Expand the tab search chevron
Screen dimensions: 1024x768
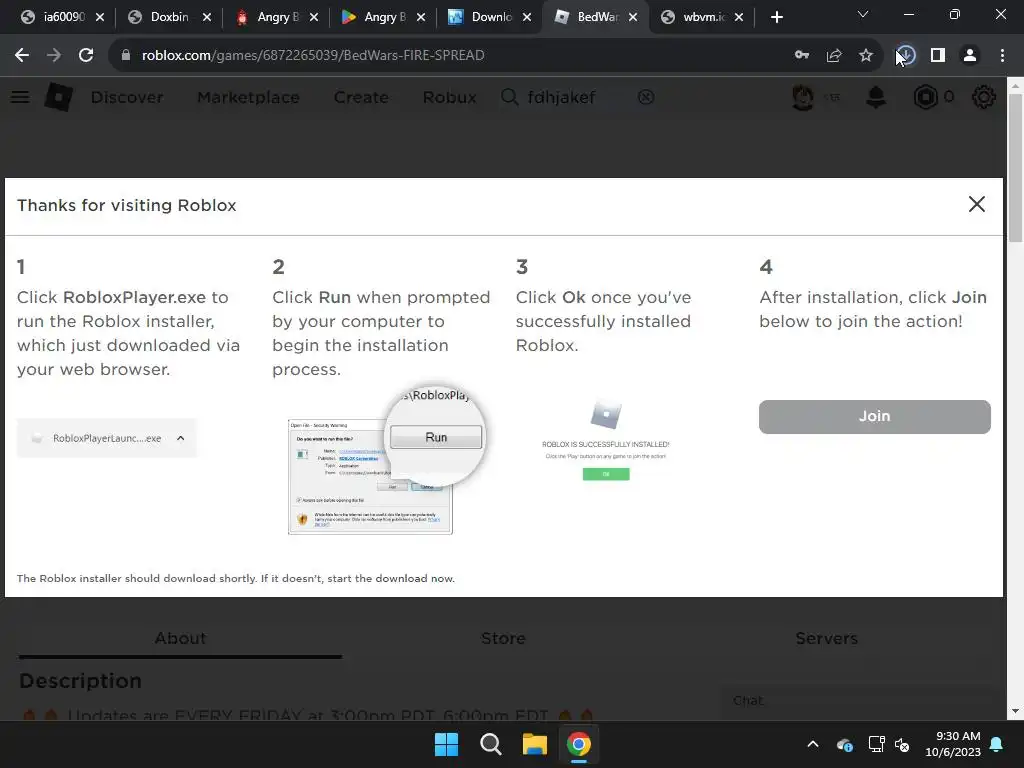[863, 14]
